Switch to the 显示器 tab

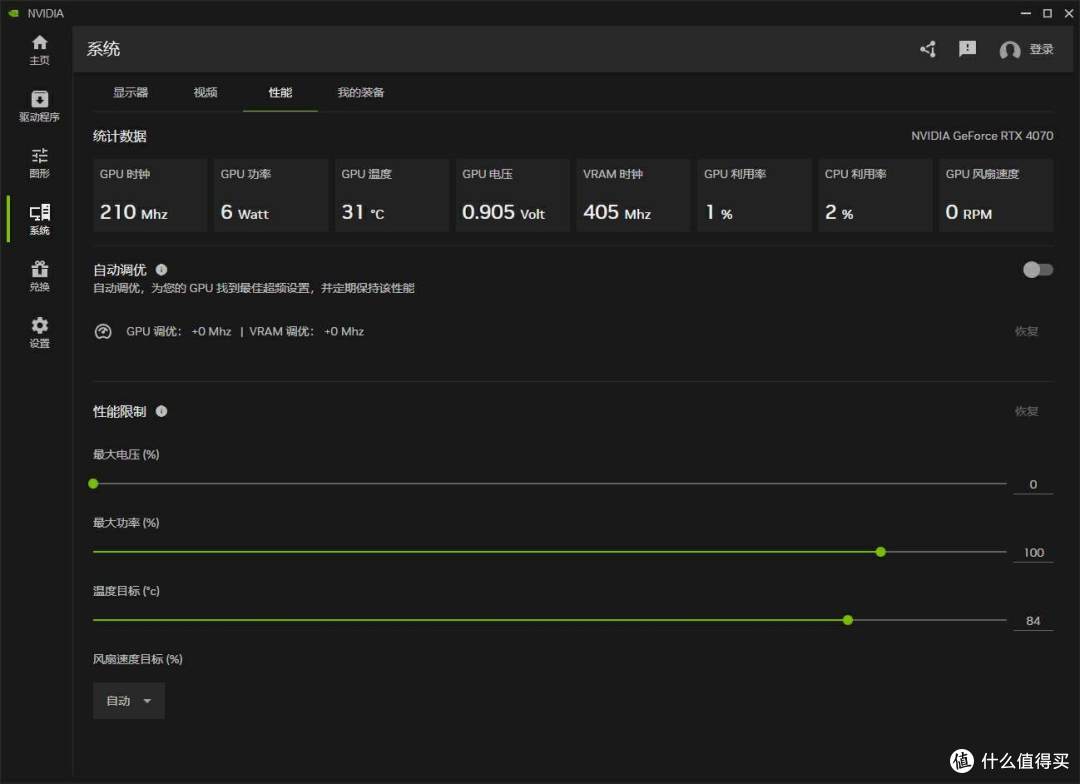(x=130, y=92)
